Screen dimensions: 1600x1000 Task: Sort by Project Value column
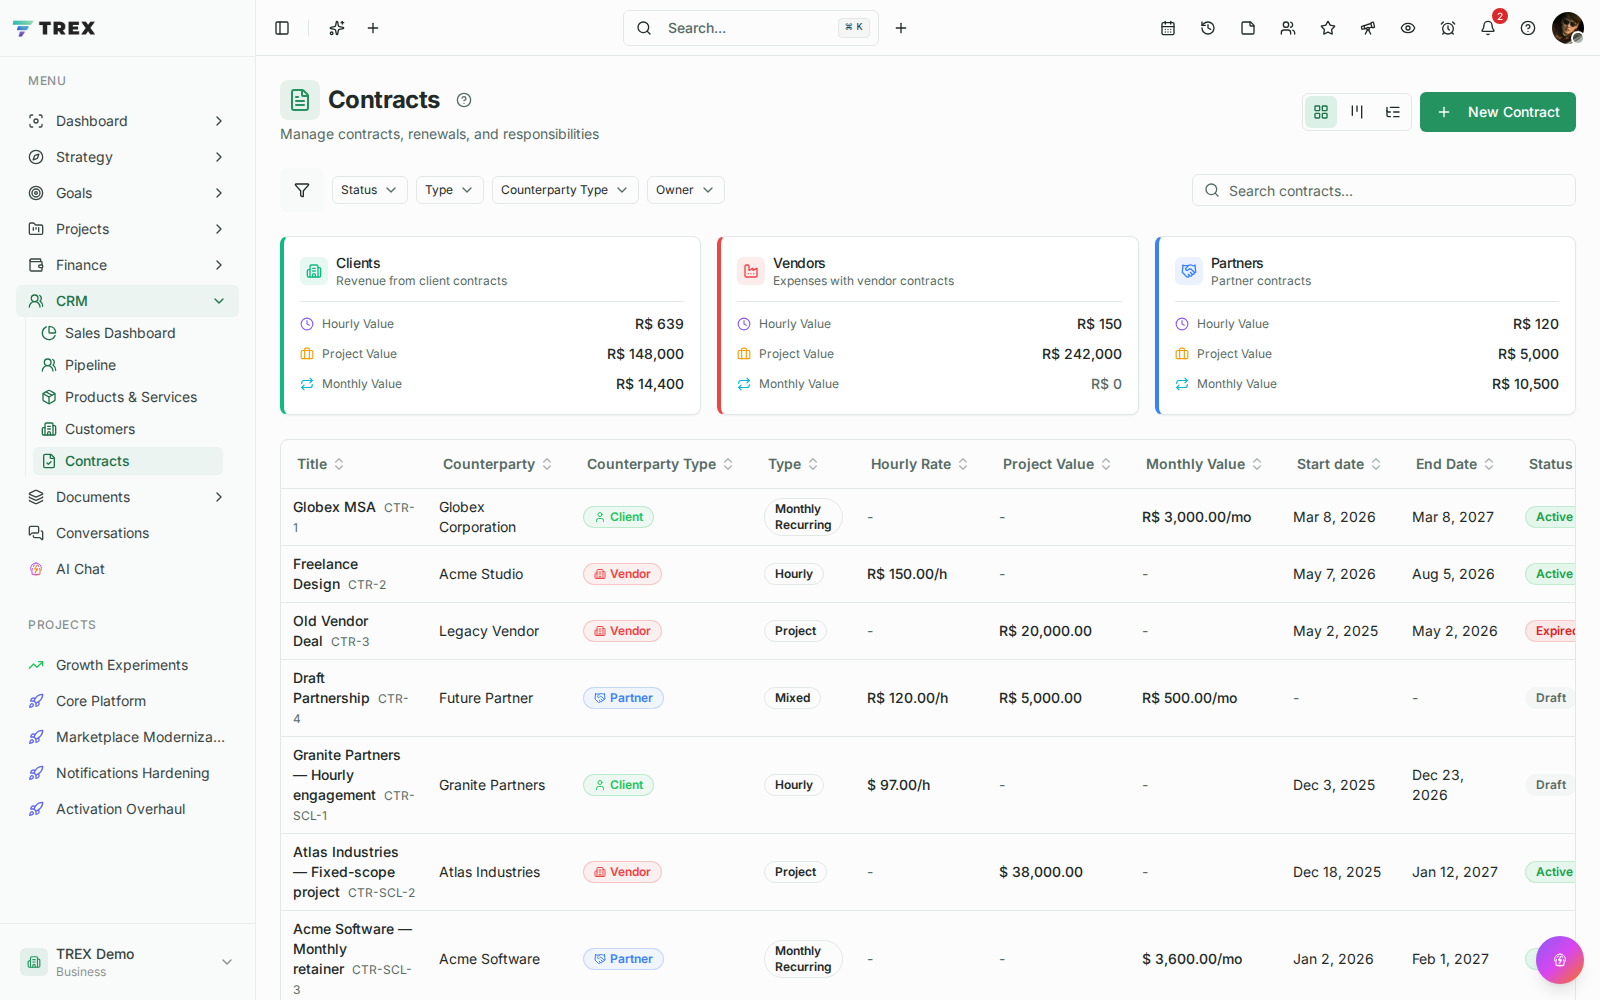click(x=1057, y=464)
